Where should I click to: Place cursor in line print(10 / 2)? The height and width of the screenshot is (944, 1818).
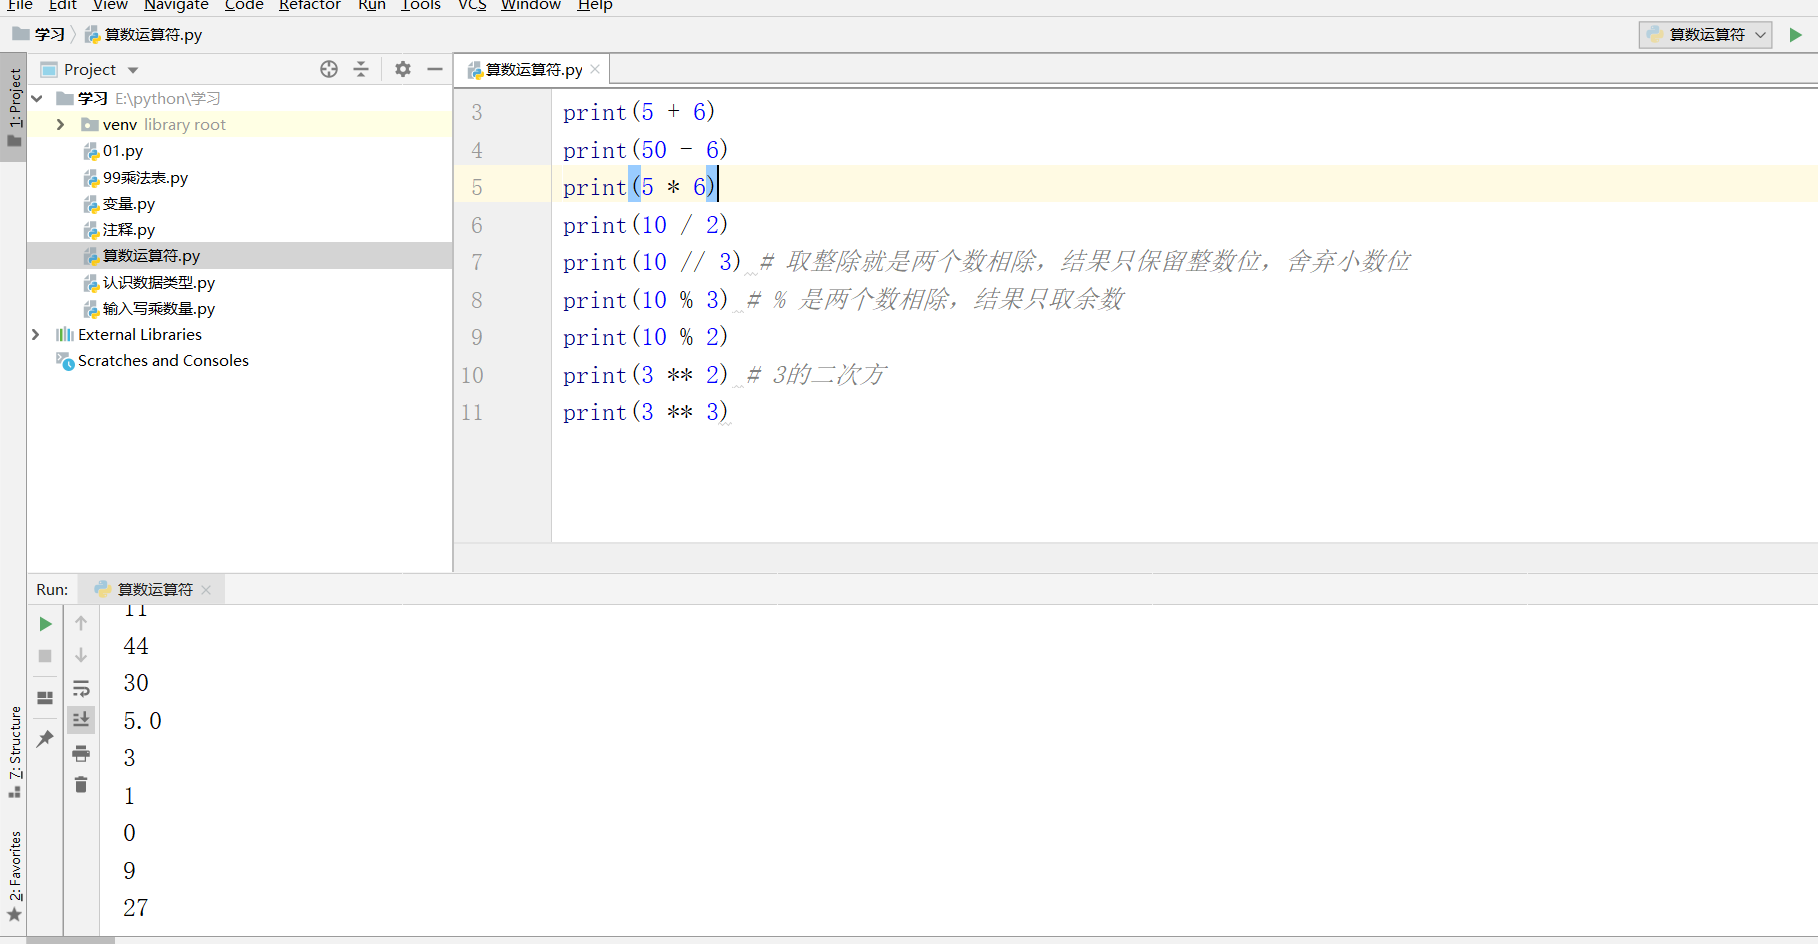pos(645,225)
